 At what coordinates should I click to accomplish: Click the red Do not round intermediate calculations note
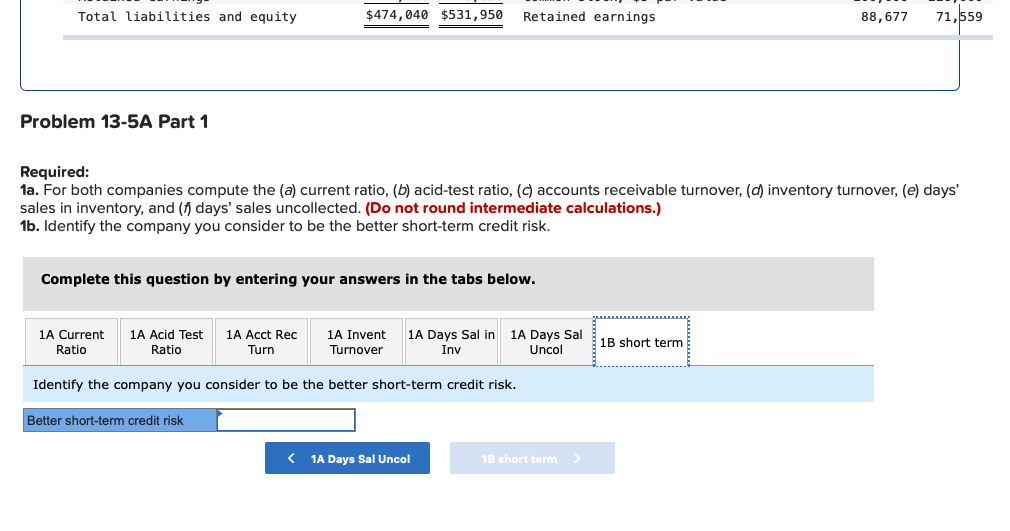point(513,208)
